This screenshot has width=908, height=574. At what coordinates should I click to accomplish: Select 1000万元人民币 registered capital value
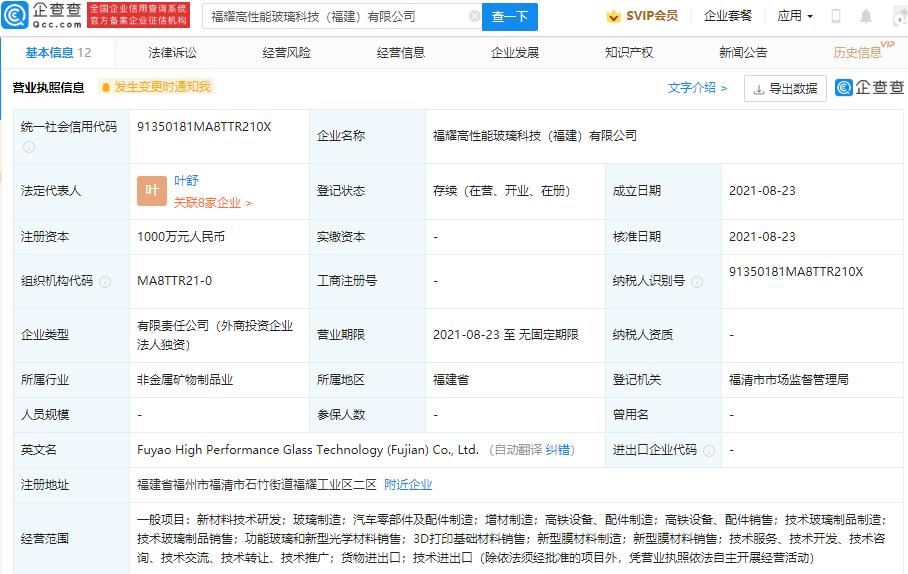point(181,237)
